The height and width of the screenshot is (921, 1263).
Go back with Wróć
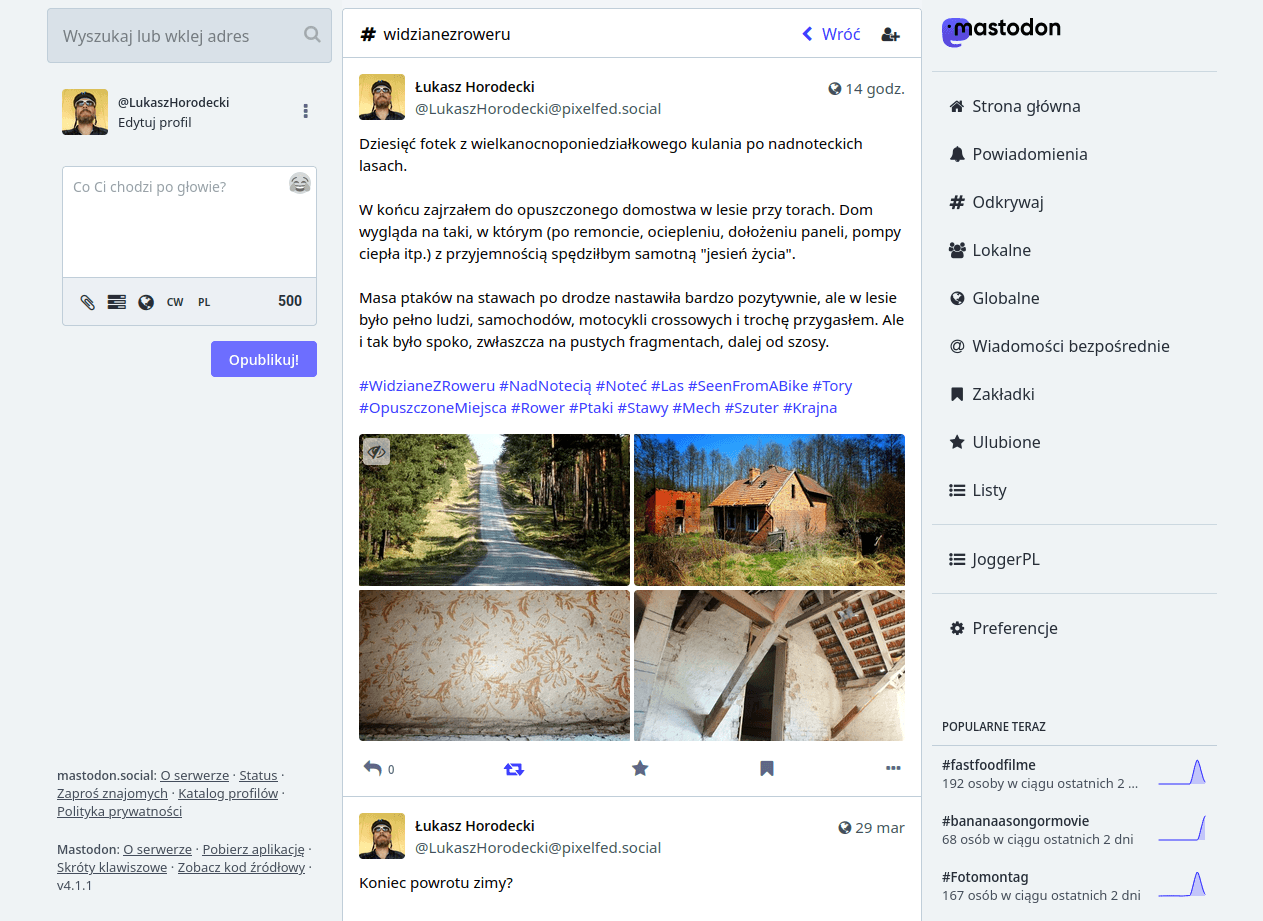click(831, 34)
